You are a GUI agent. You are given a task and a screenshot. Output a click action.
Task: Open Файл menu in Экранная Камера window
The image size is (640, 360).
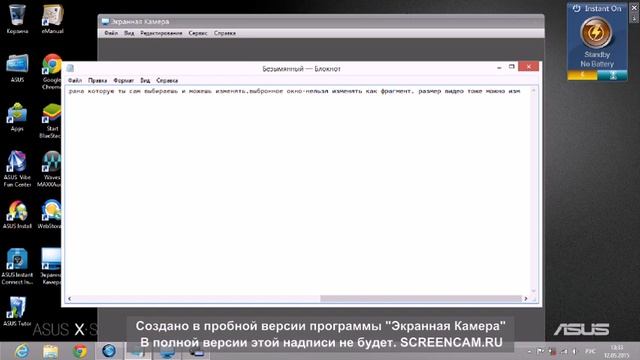click(111, 33)
